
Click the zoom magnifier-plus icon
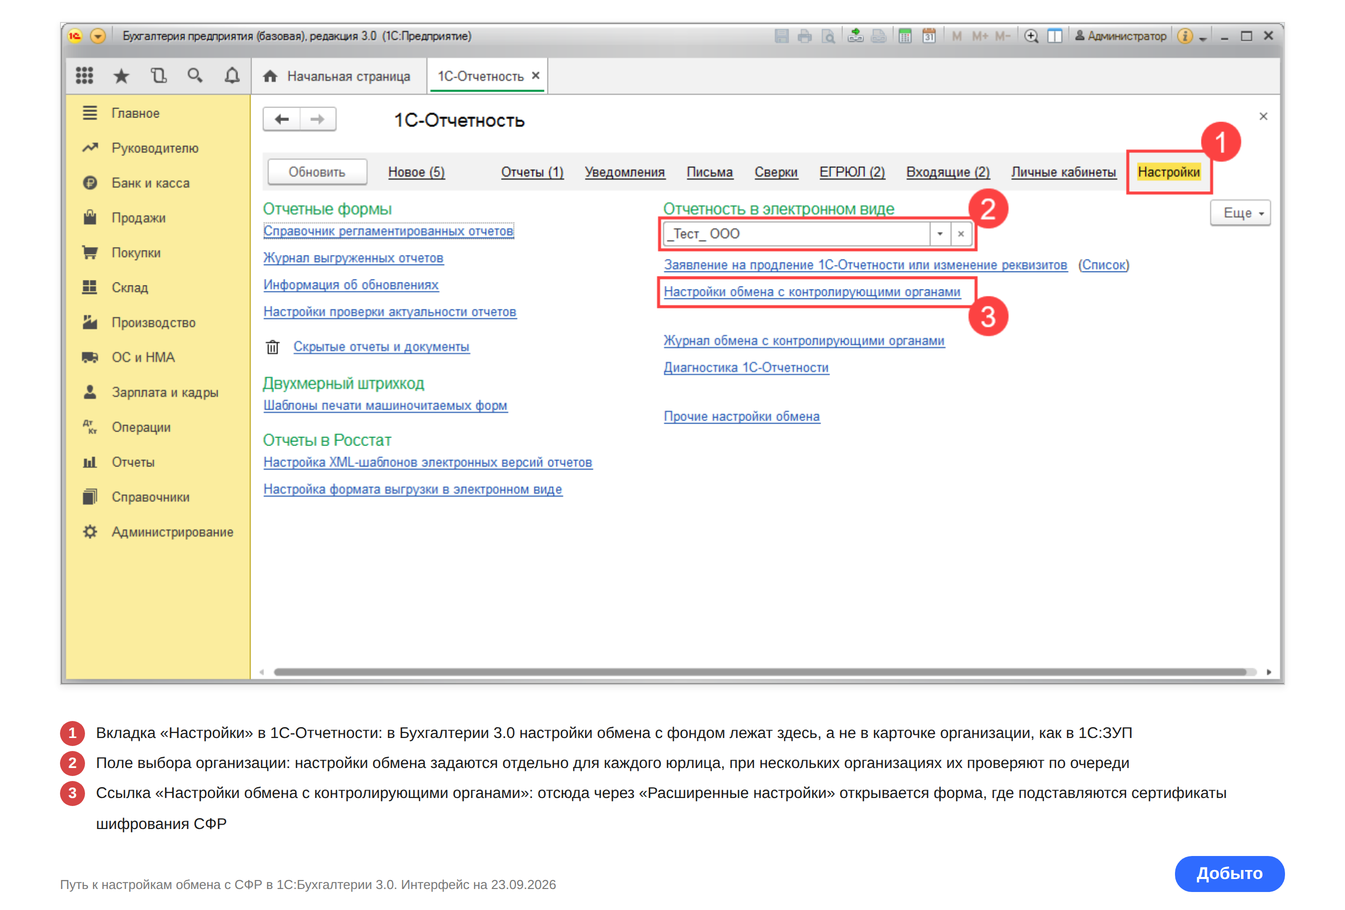tap(1031, 36)
